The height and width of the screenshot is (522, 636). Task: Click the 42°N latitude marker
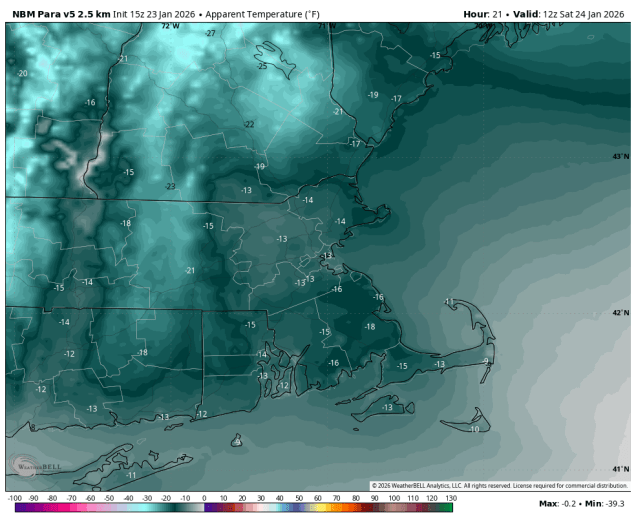click(621, 313)
